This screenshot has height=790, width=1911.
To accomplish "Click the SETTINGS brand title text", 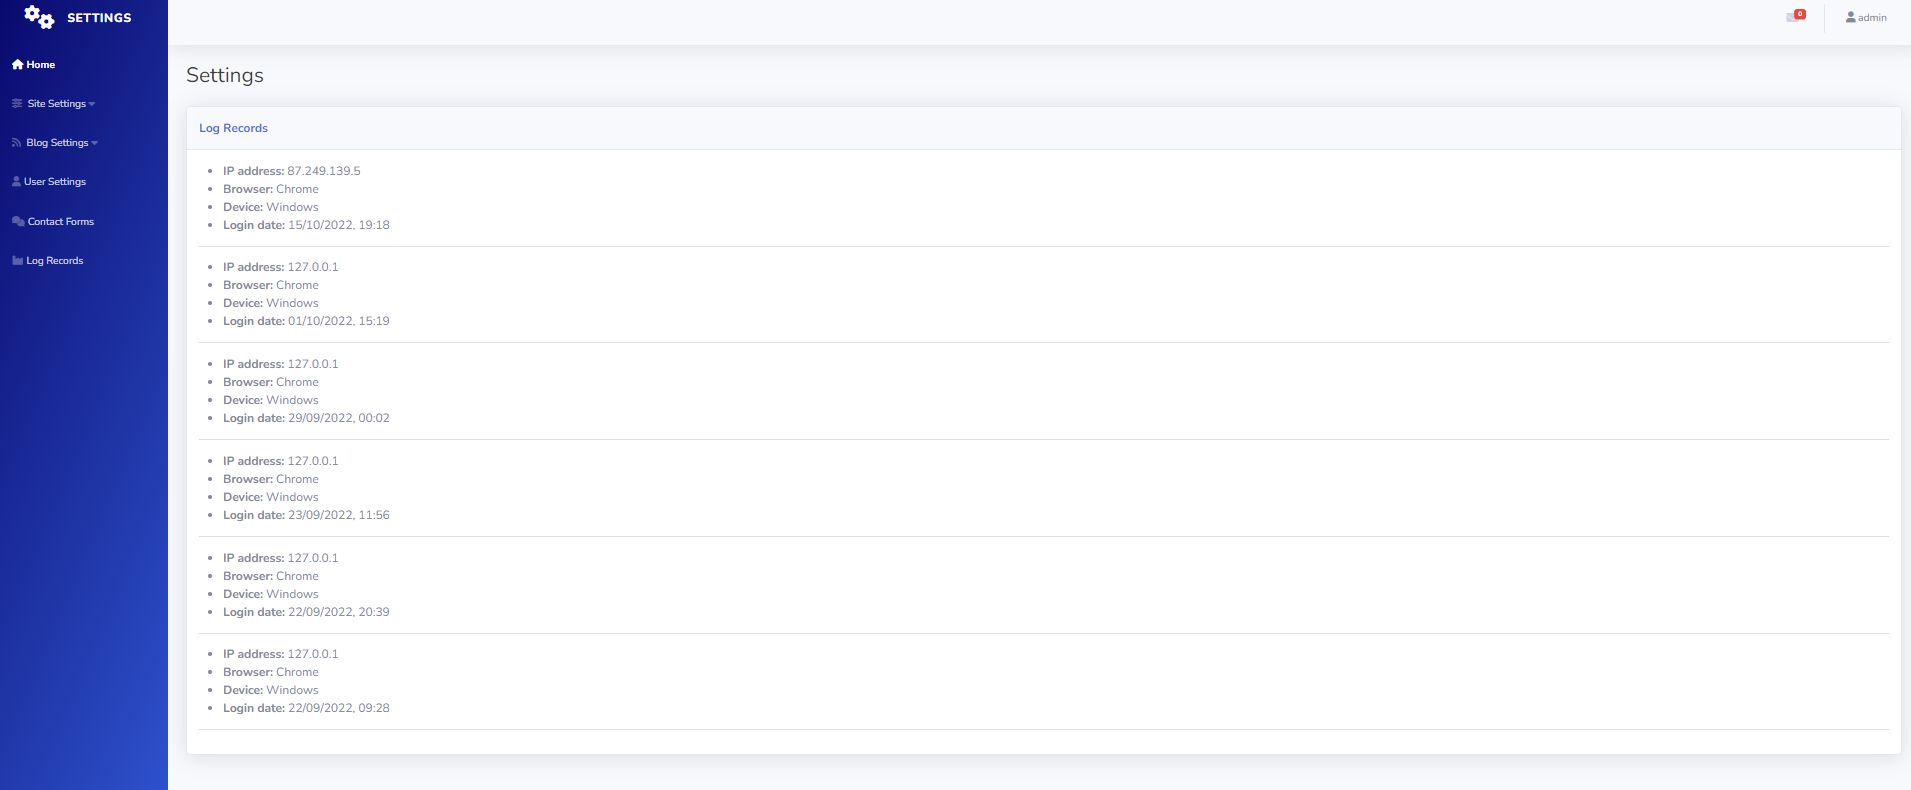I will point(99,17).
